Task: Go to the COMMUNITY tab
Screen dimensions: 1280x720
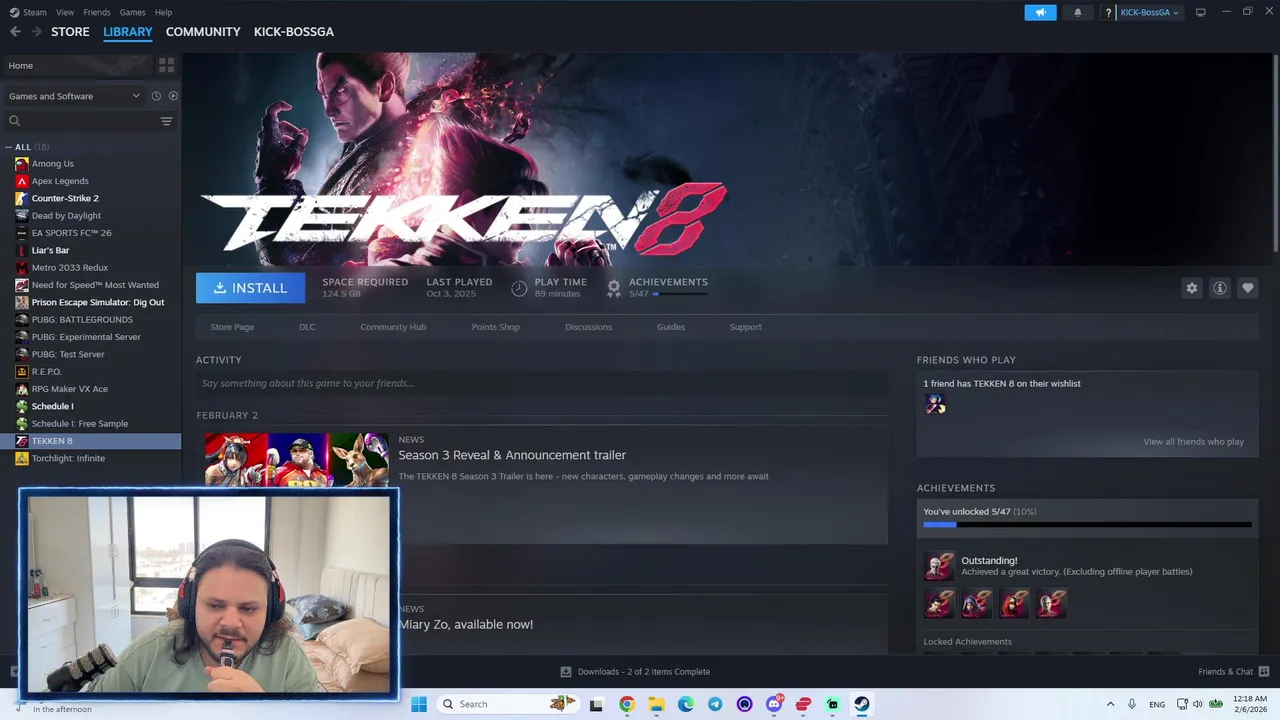Action: (203, 32)
